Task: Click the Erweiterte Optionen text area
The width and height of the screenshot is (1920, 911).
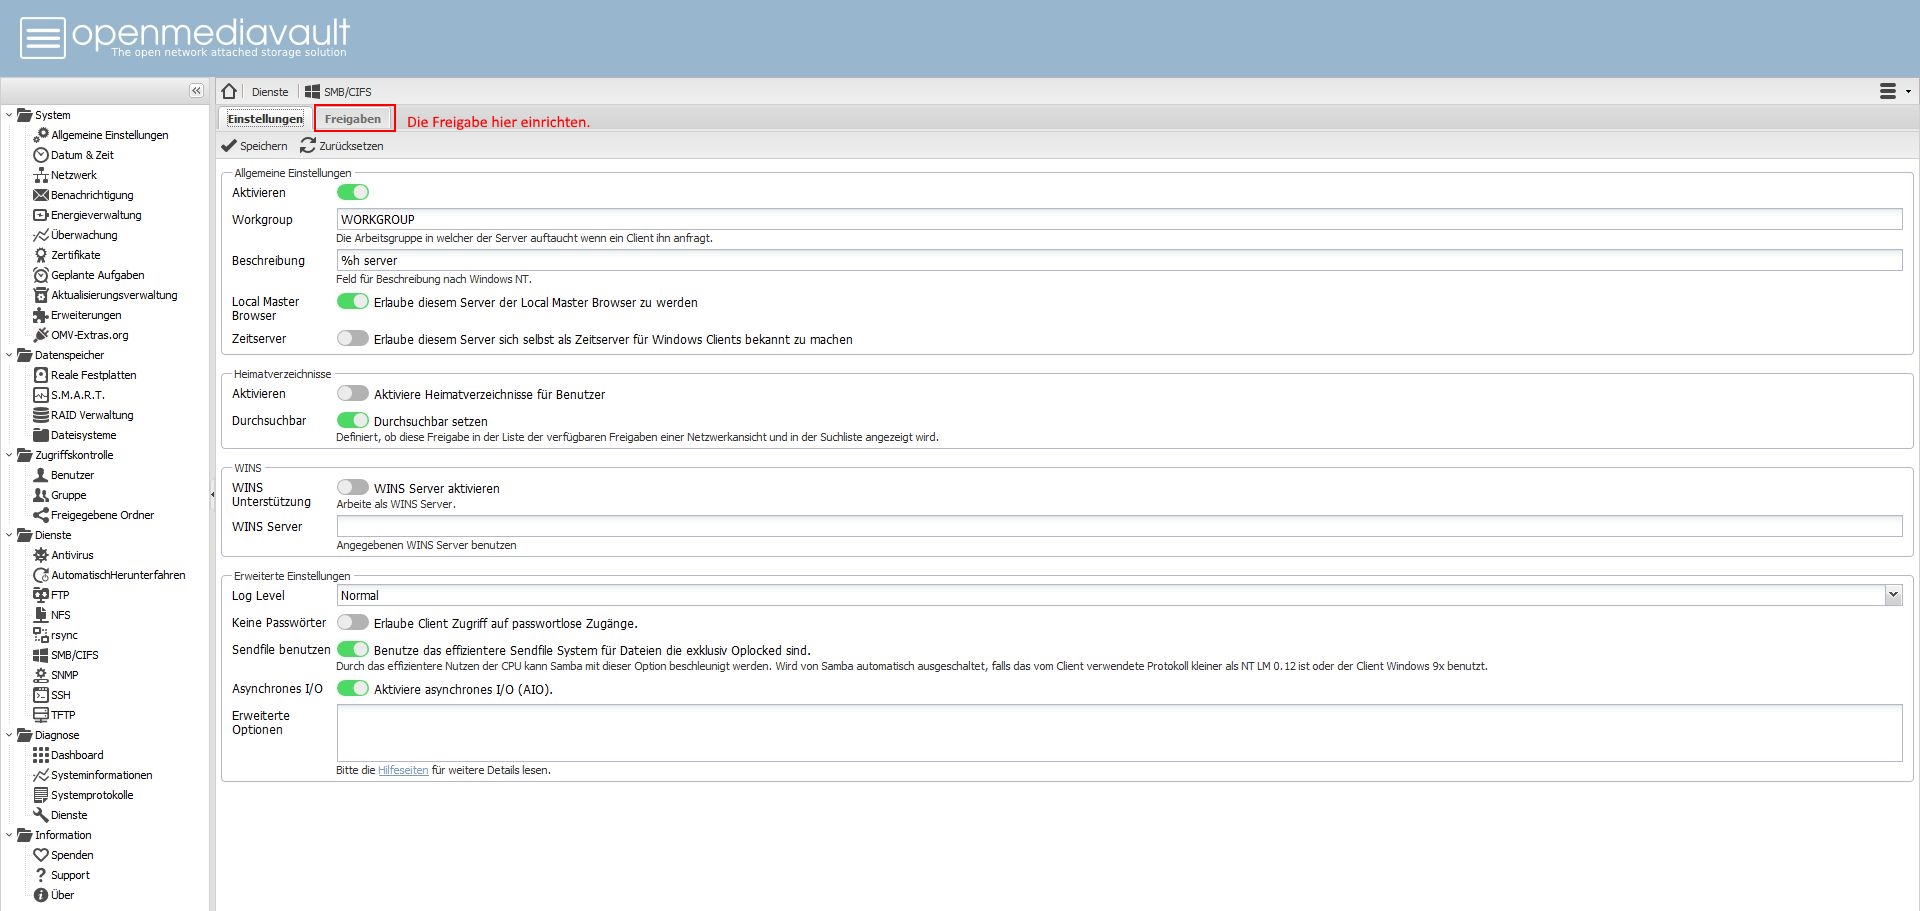Action: click(1119, 733)
